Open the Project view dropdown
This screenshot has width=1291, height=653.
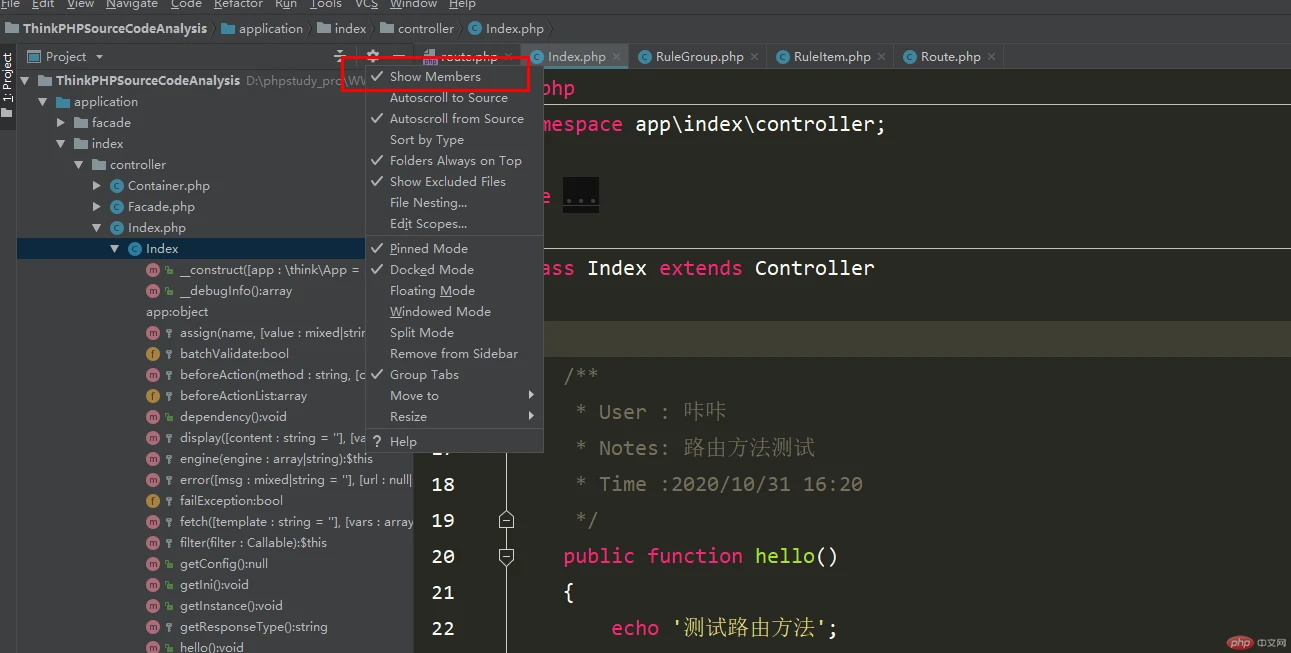coord(99,57)
